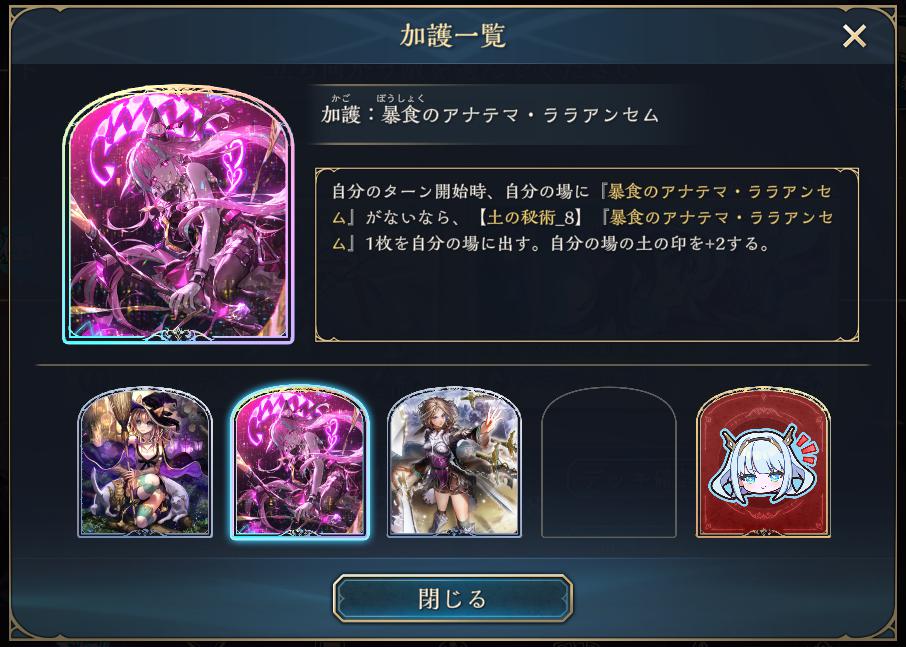The width and height of the screenshot is (906, 647).
Task: Select the swordswoman blessing card thumbnail
Action: pos(454,462)
